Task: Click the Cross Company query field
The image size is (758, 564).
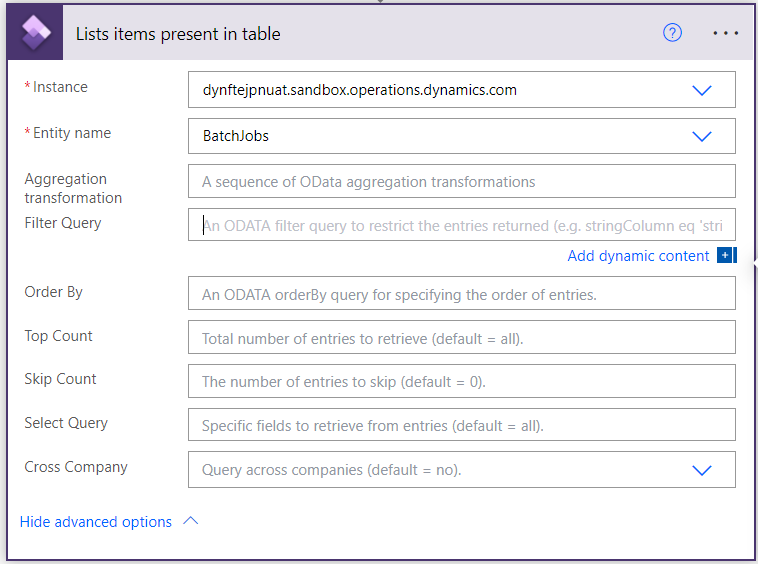Action: click(462, 470)
